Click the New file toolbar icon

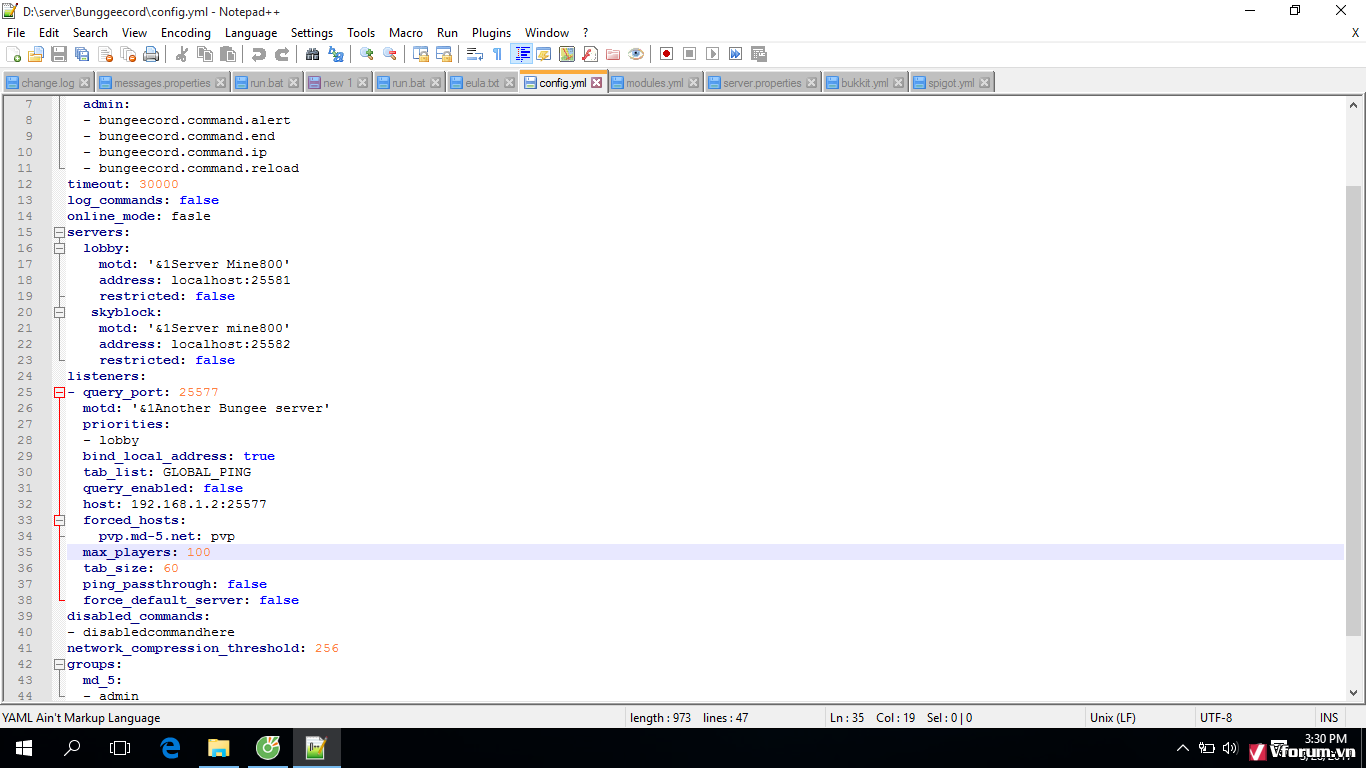click(14, 54)
